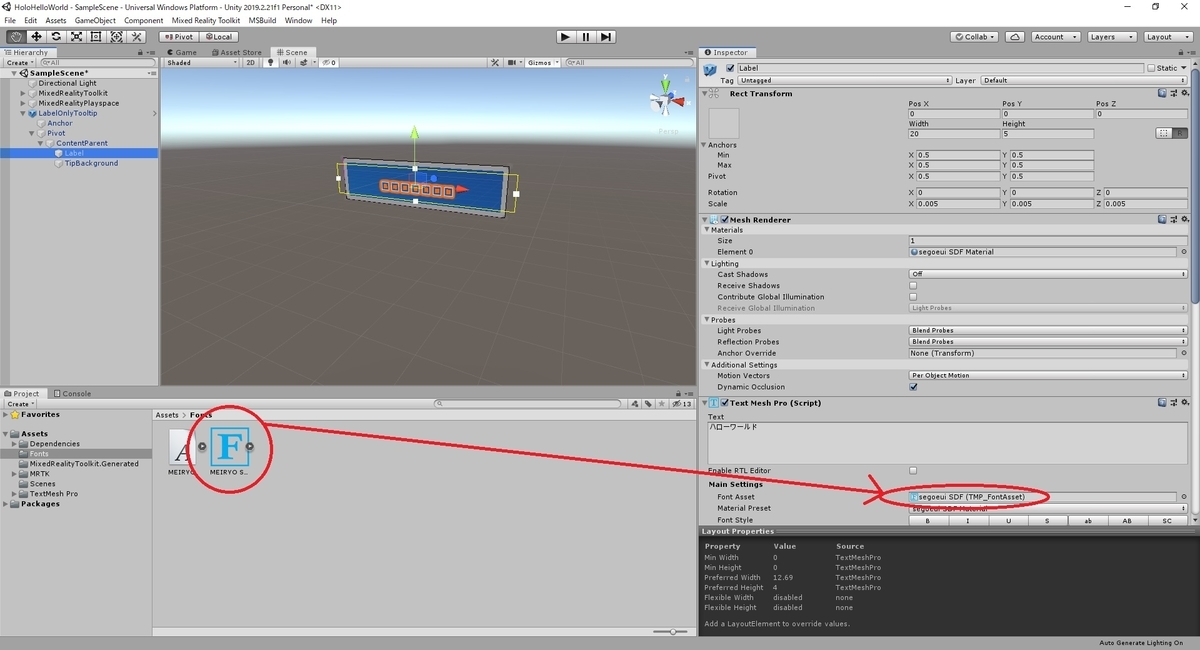1200x650 pixels.
Task: Open Rect Transform help reference icon
Action: pyautogui.click(x=1162, y=93)
